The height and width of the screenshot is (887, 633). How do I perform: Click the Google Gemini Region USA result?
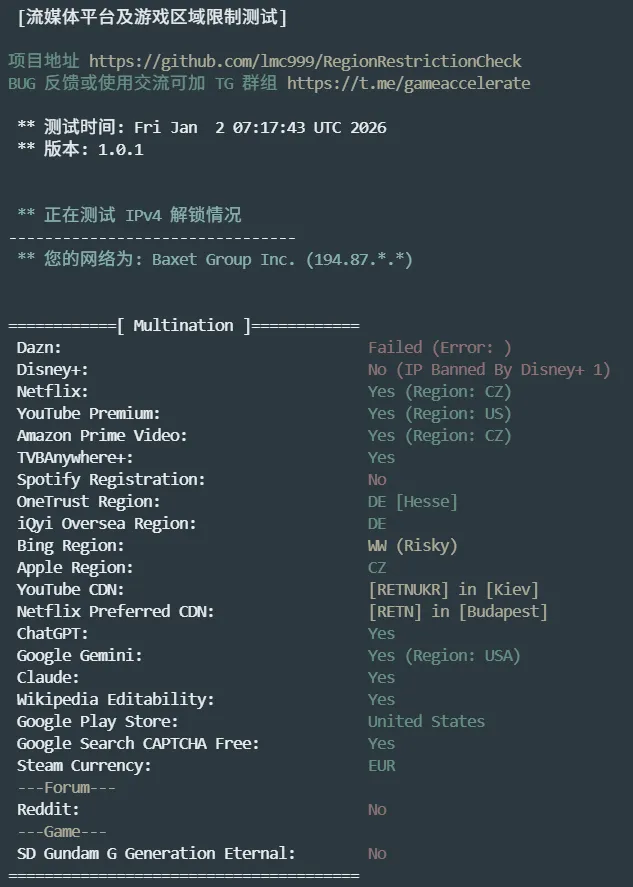(443, 656)
